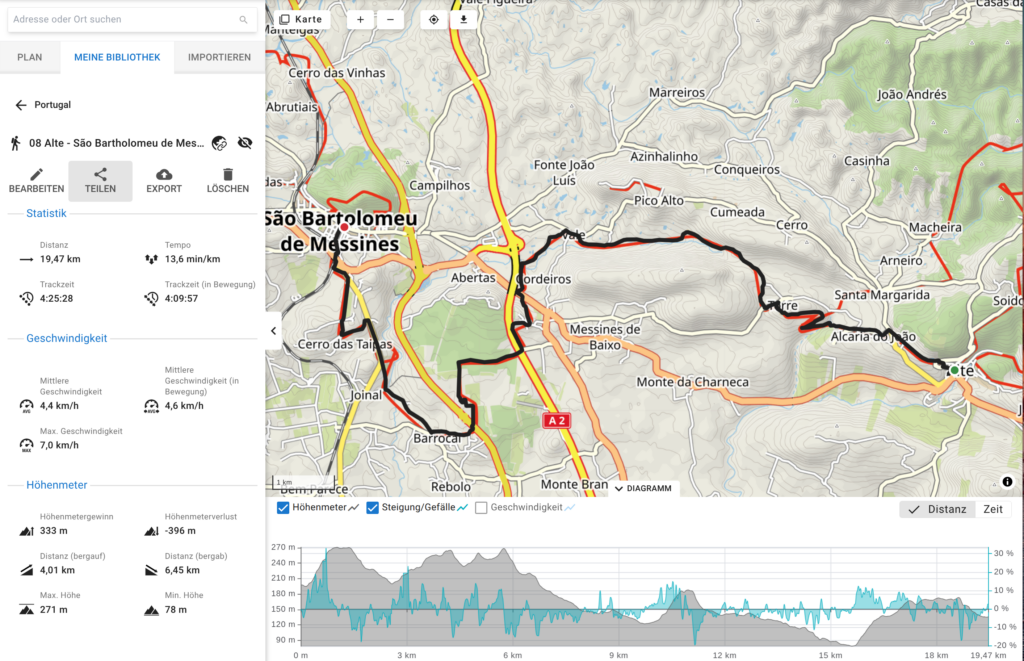Center map on my current location

coord(434,19)
